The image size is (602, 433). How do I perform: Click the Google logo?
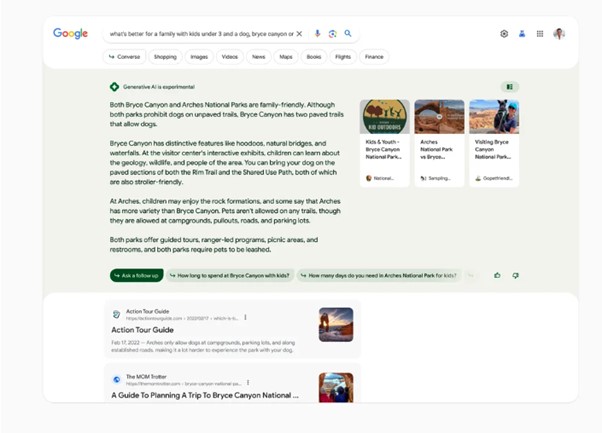tap(70, 33)
